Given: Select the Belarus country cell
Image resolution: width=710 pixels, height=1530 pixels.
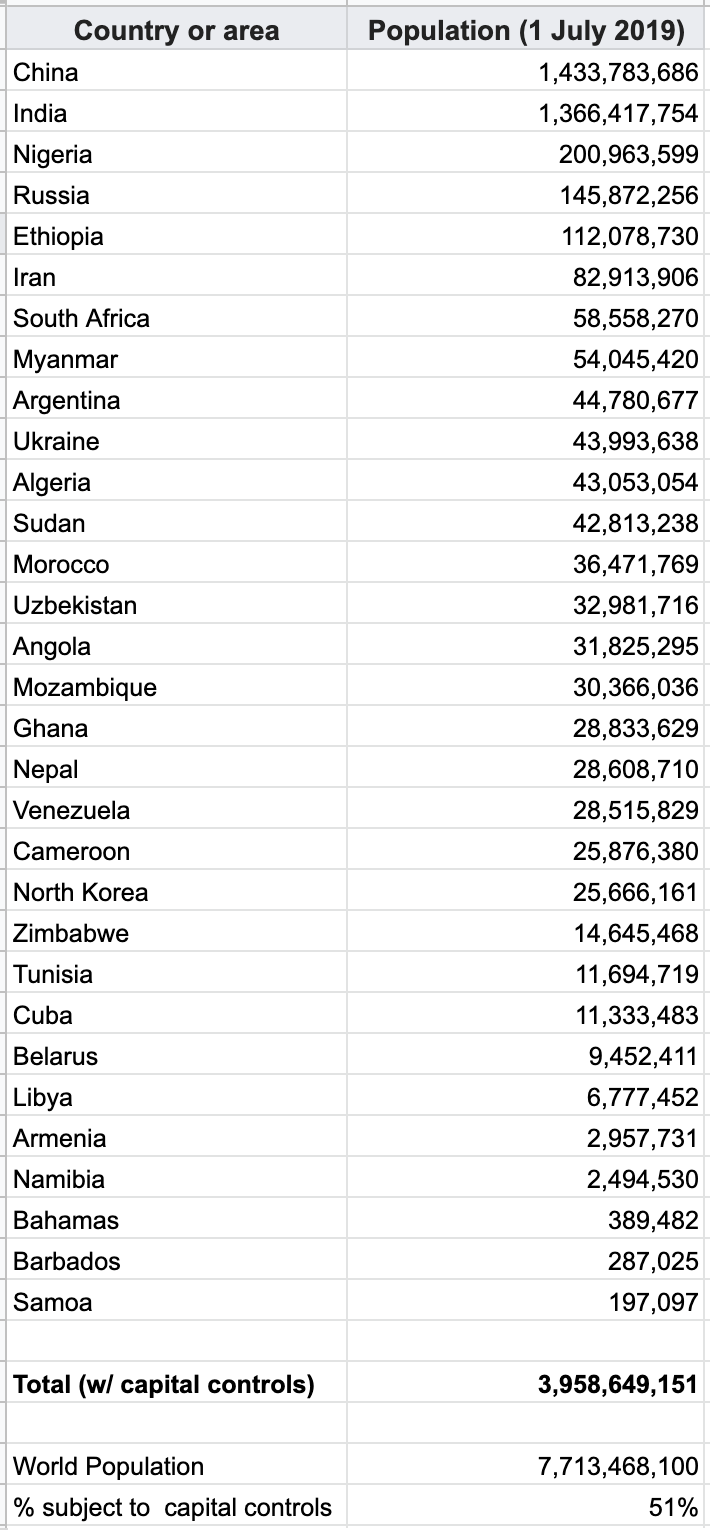Looking at the screenshot, I should coord(176,1055).
